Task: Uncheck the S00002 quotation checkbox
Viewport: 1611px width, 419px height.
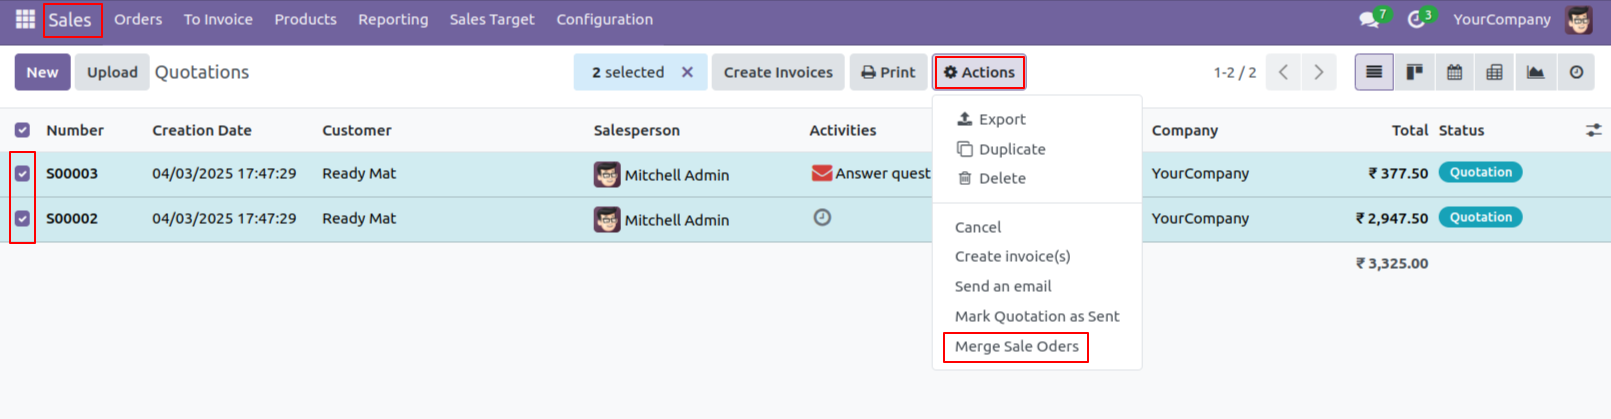Action: tap(22, 218)
